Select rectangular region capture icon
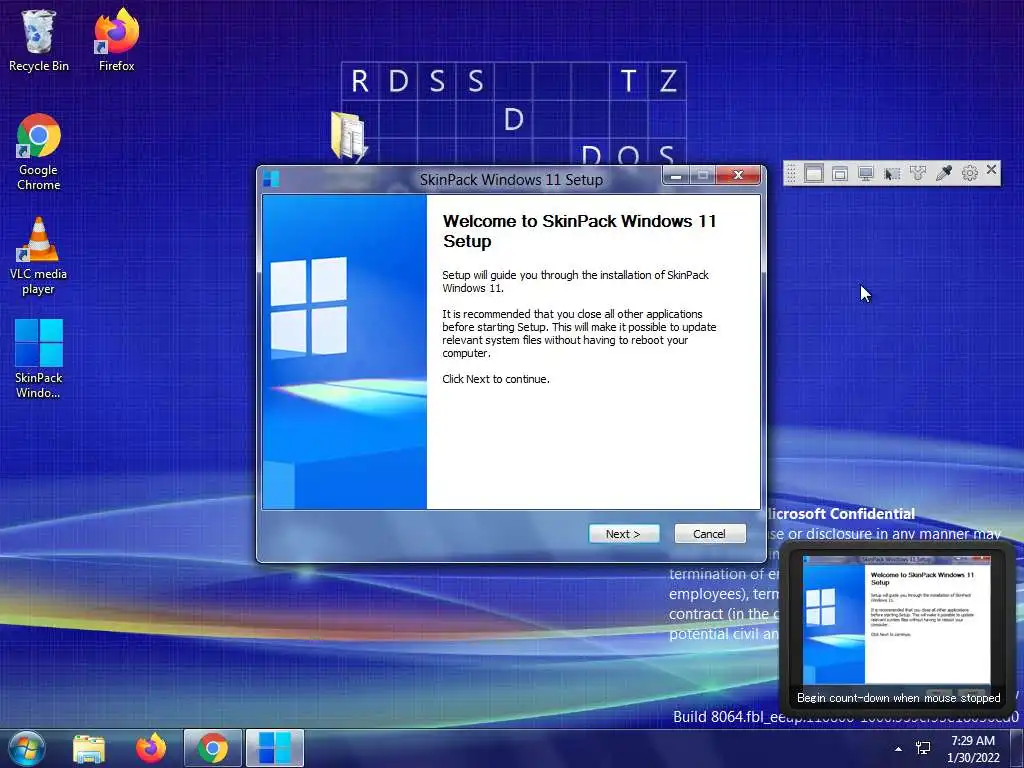This screenshot has width=1024, height=768. tap(892, 174)
